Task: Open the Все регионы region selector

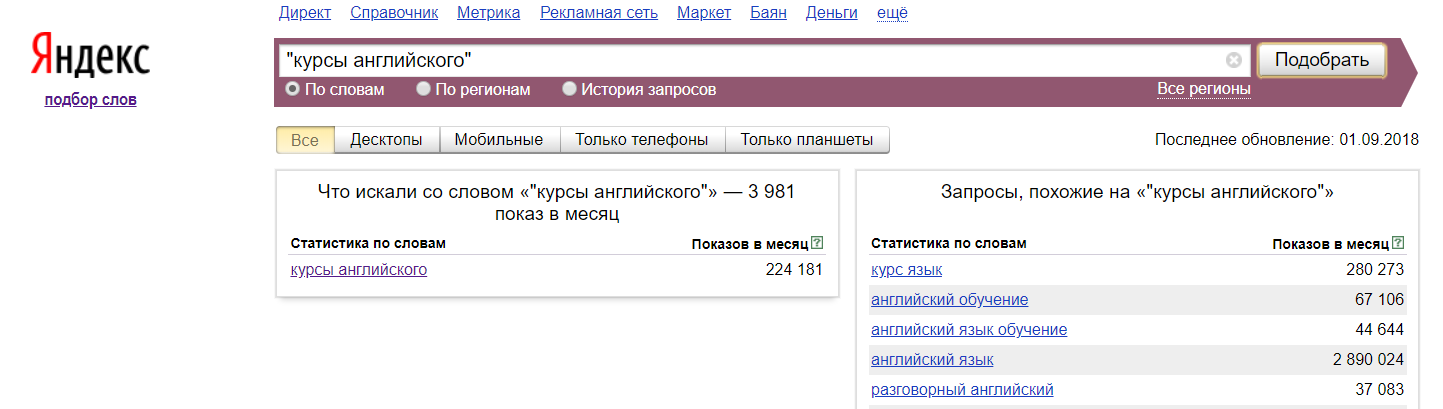Action: coord(1204,89)
